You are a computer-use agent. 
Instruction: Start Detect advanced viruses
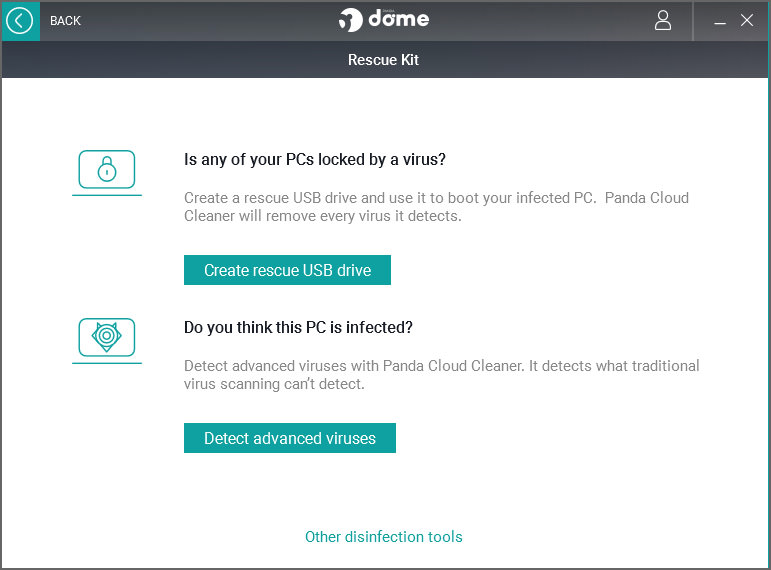(x=290, y=438)
